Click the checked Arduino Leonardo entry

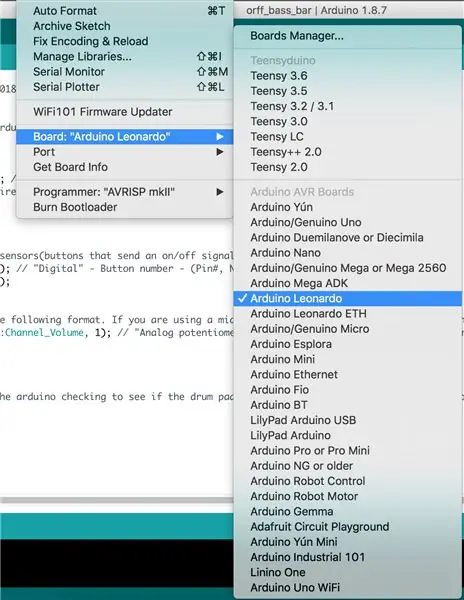click(348, 298)
